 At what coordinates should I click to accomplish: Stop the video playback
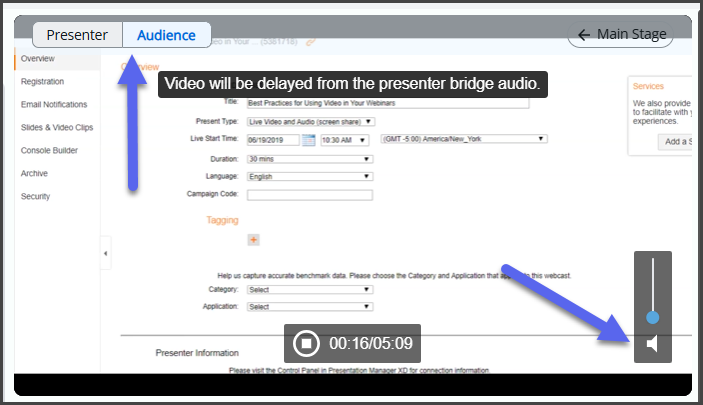[x=306, y=344]
